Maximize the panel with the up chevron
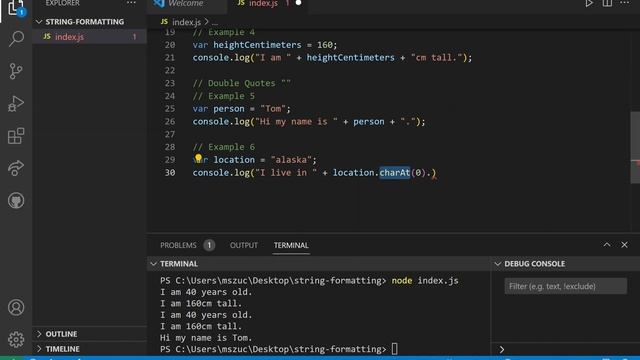 [x=607, y=244]
